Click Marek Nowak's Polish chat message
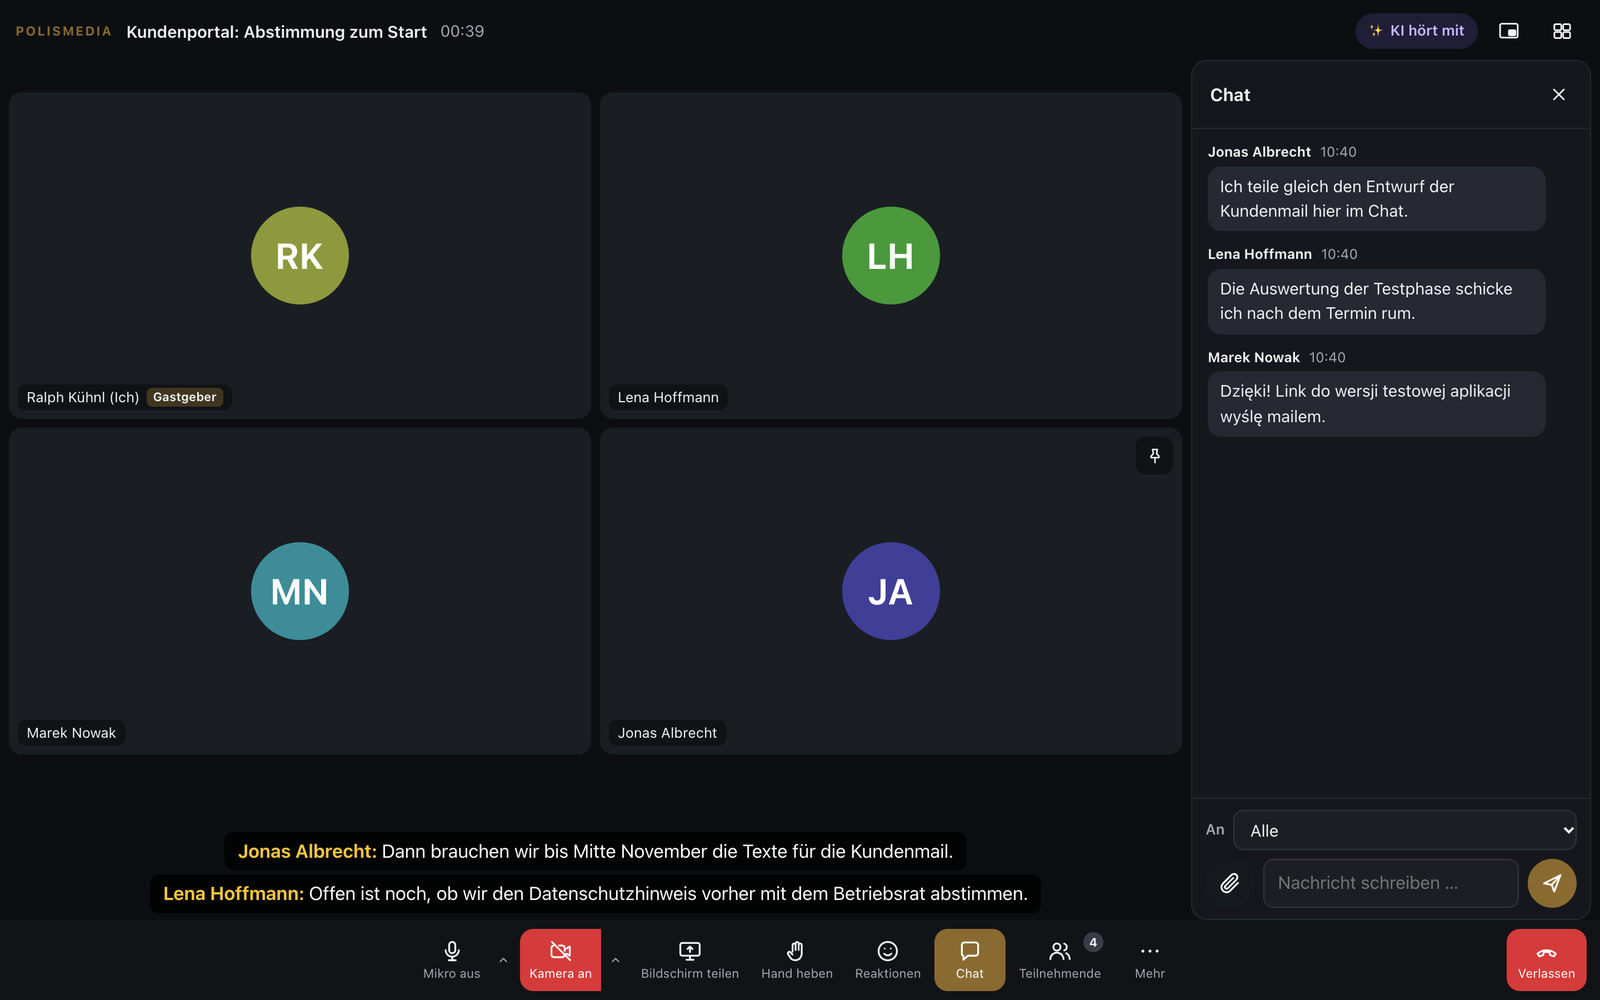 [1376, 404]
